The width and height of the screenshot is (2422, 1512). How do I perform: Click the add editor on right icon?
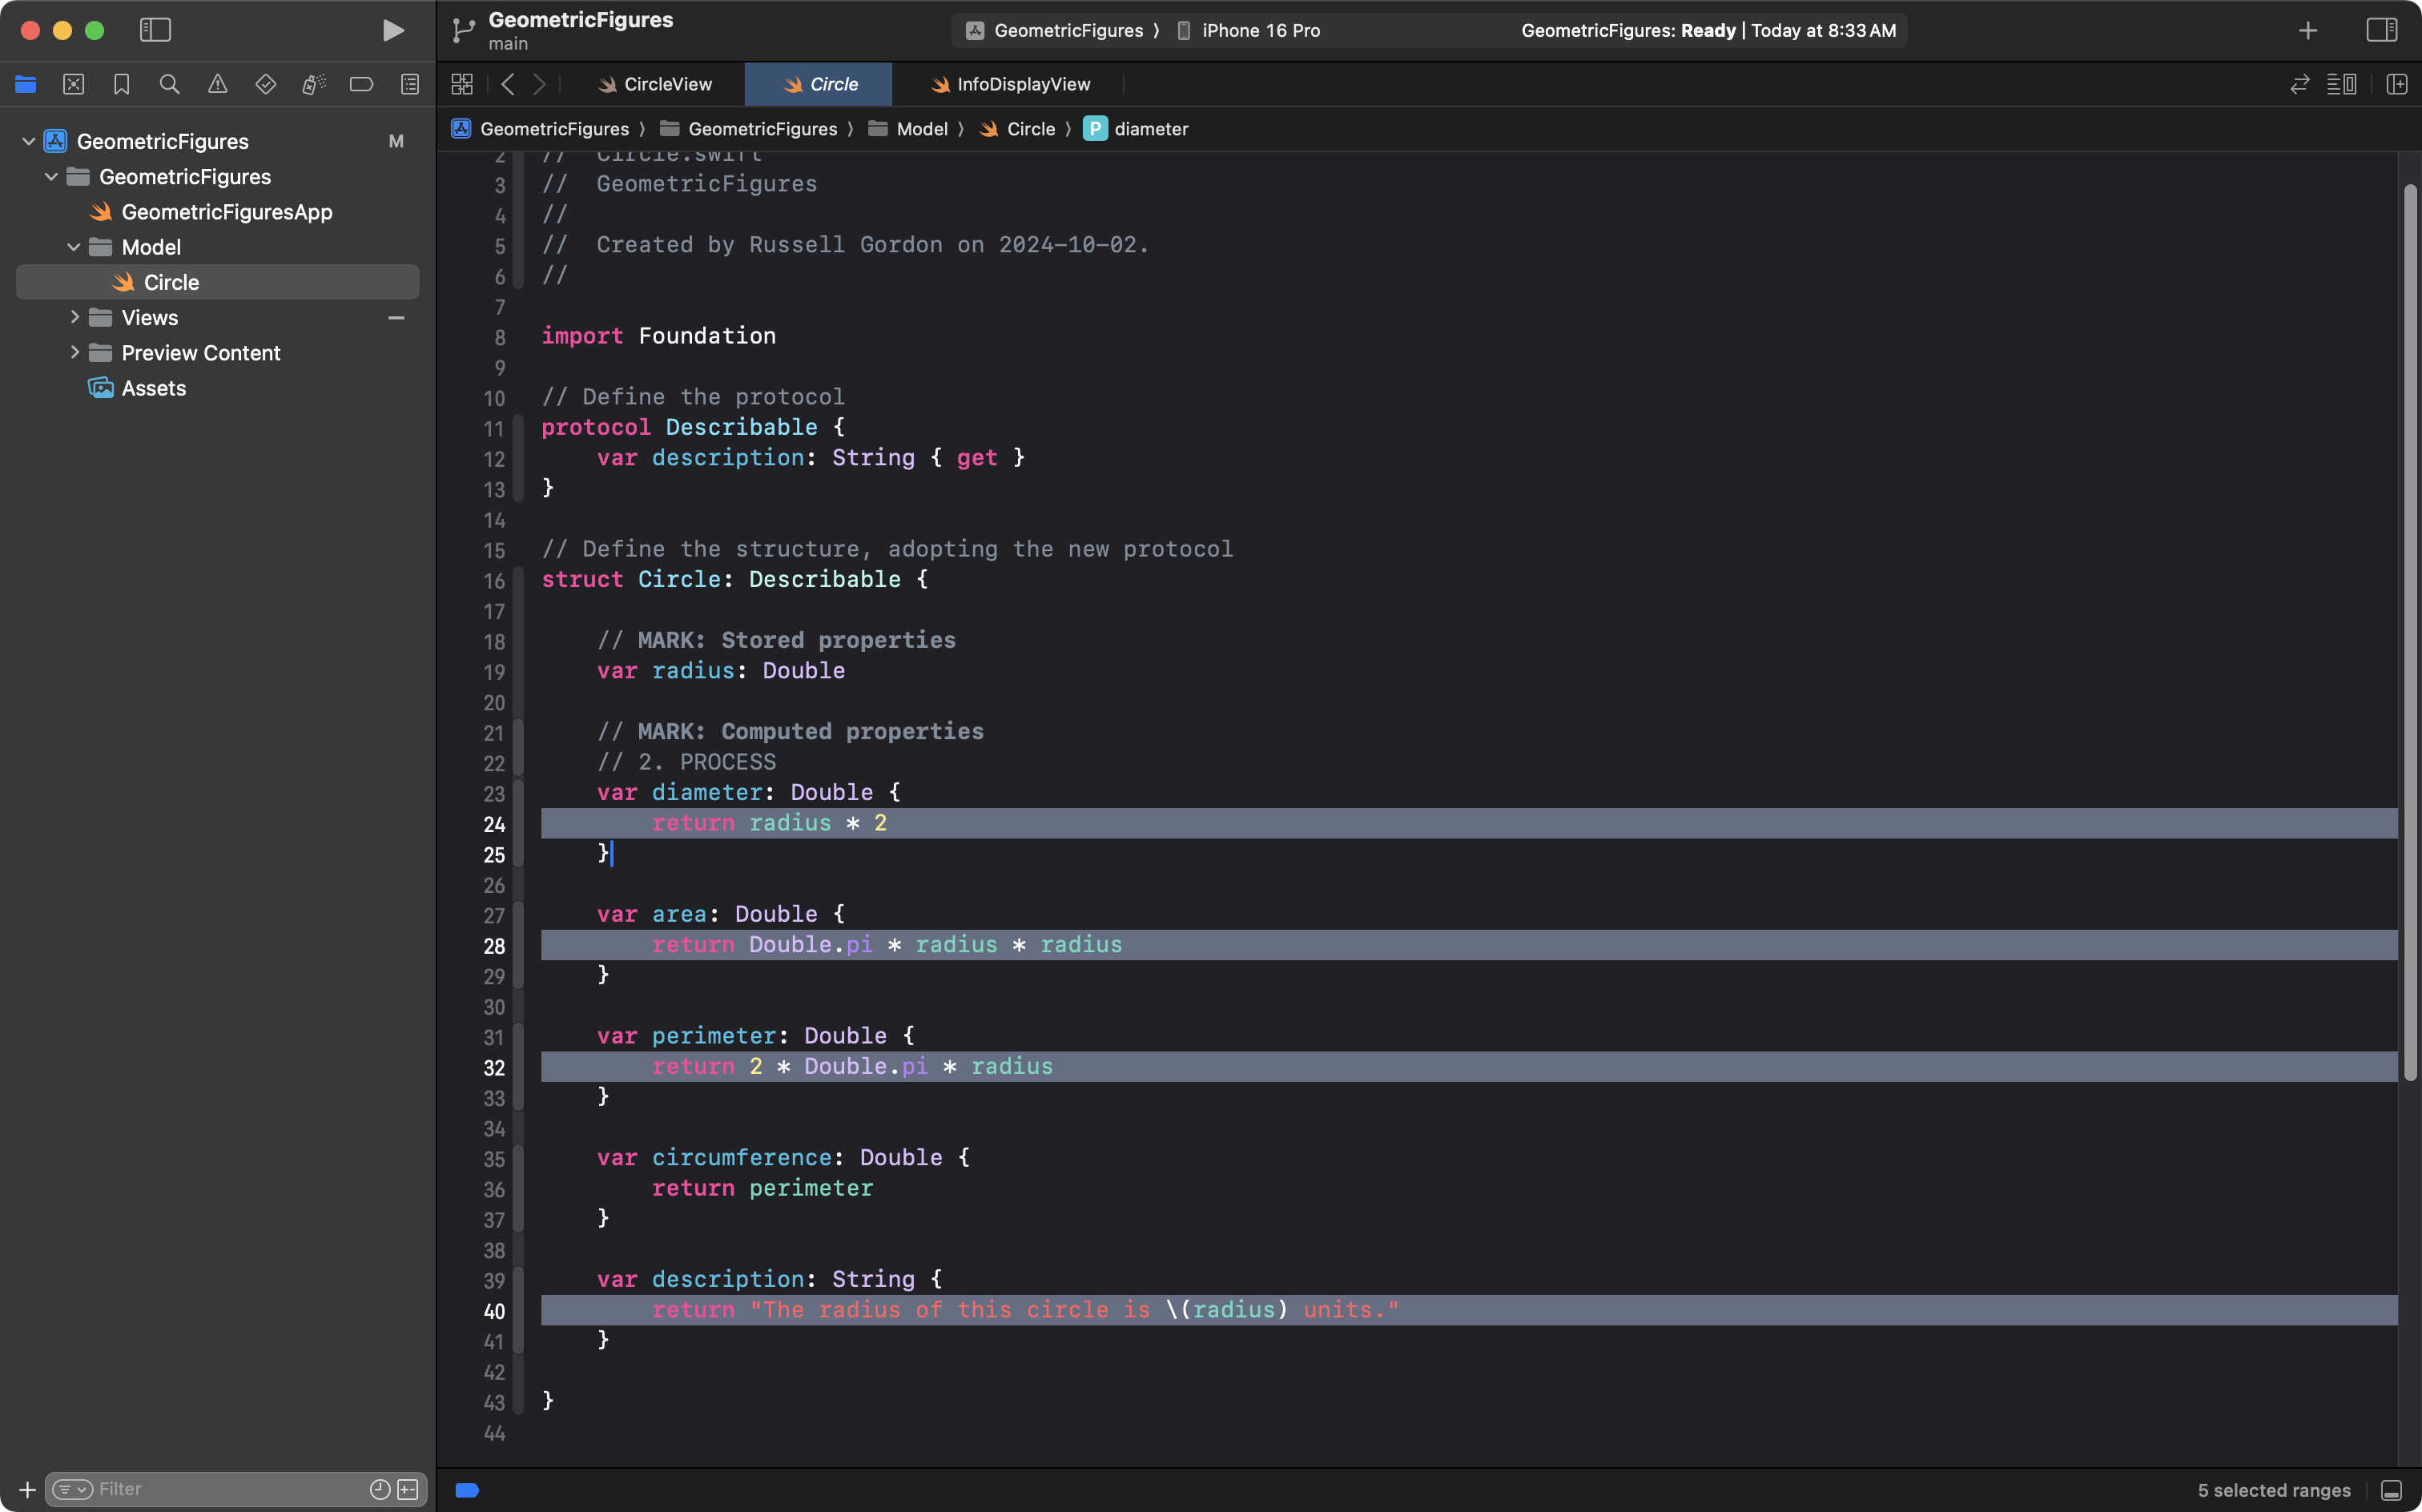[2396, 84]
